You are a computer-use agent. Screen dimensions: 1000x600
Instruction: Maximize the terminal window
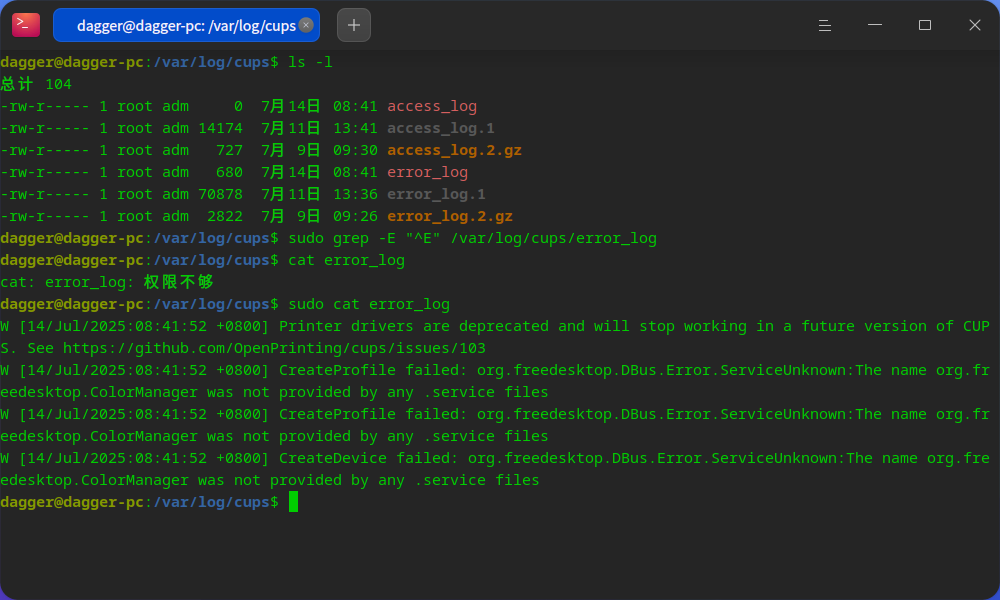coord(925,25)
